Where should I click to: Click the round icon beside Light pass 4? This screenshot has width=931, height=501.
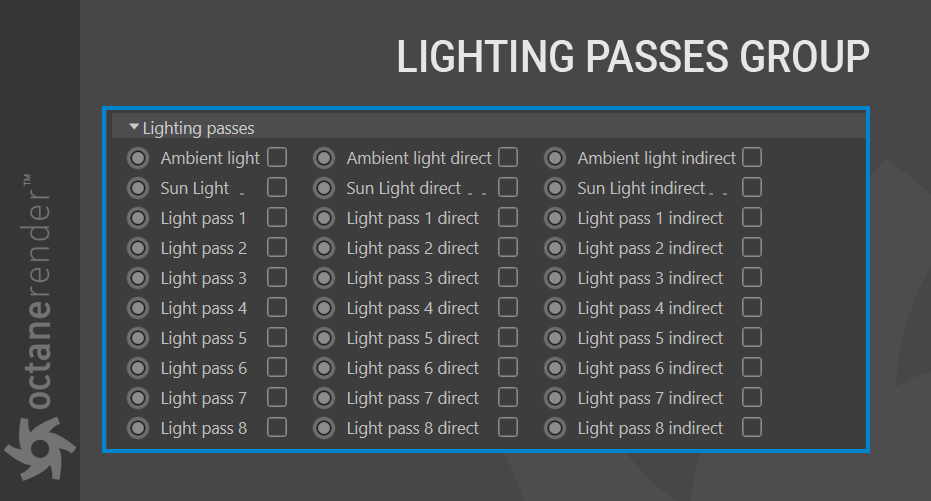click(139, 308)
